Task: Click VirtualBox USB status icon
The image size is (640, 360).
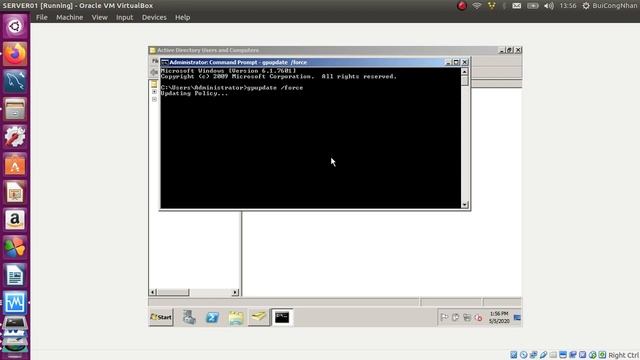Action: point(543,355)
